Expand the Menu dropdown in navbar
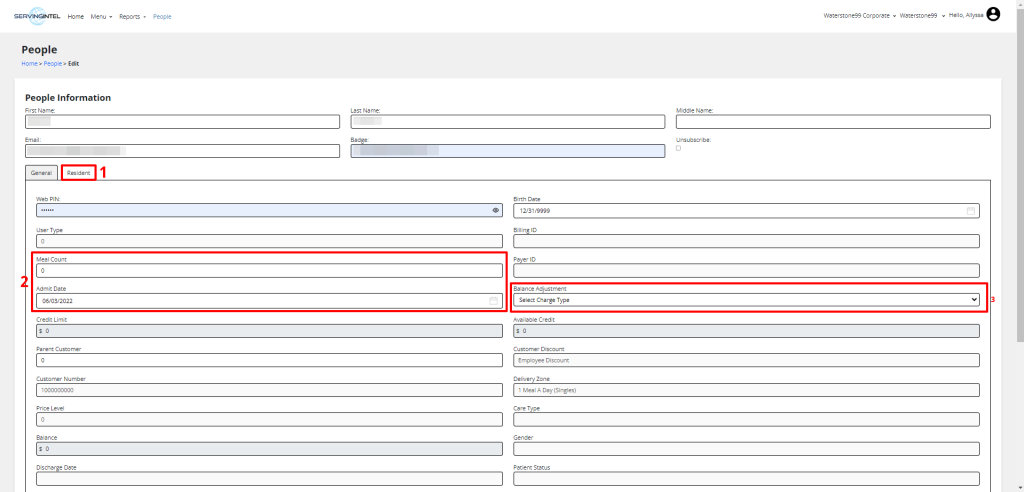 (101, 17)
